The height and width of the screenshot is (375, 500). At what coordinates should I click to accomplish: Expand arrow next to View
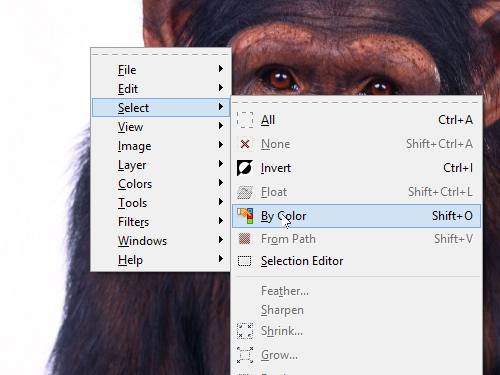click(221, 126)
